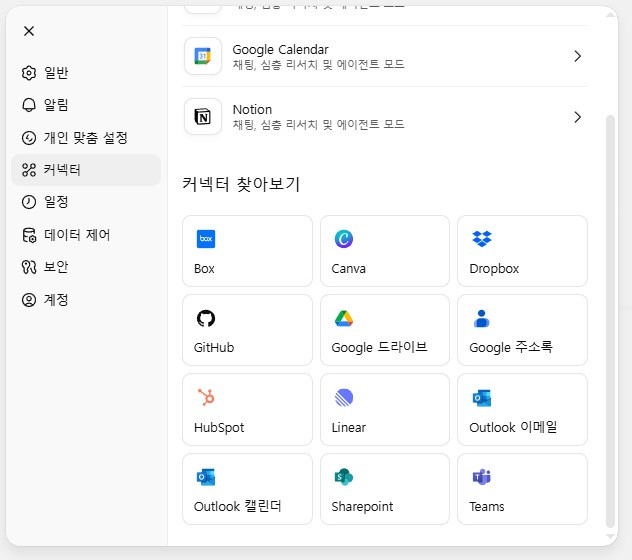
Task: Click the 커넥터 찾아보기 heading
Action: pyautogui.click(x=241, y=184)
